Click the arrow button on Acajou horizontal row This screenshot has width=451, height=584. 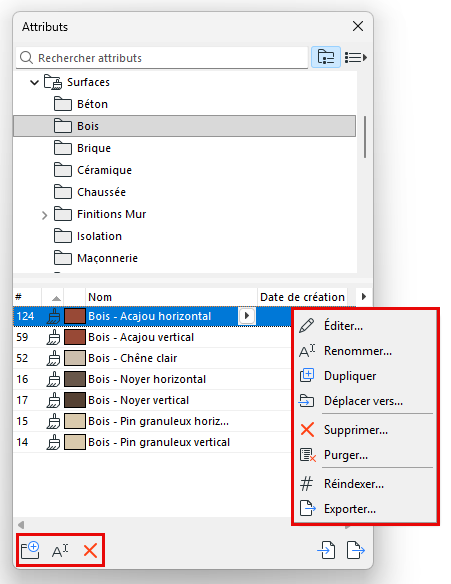point(247,316)
